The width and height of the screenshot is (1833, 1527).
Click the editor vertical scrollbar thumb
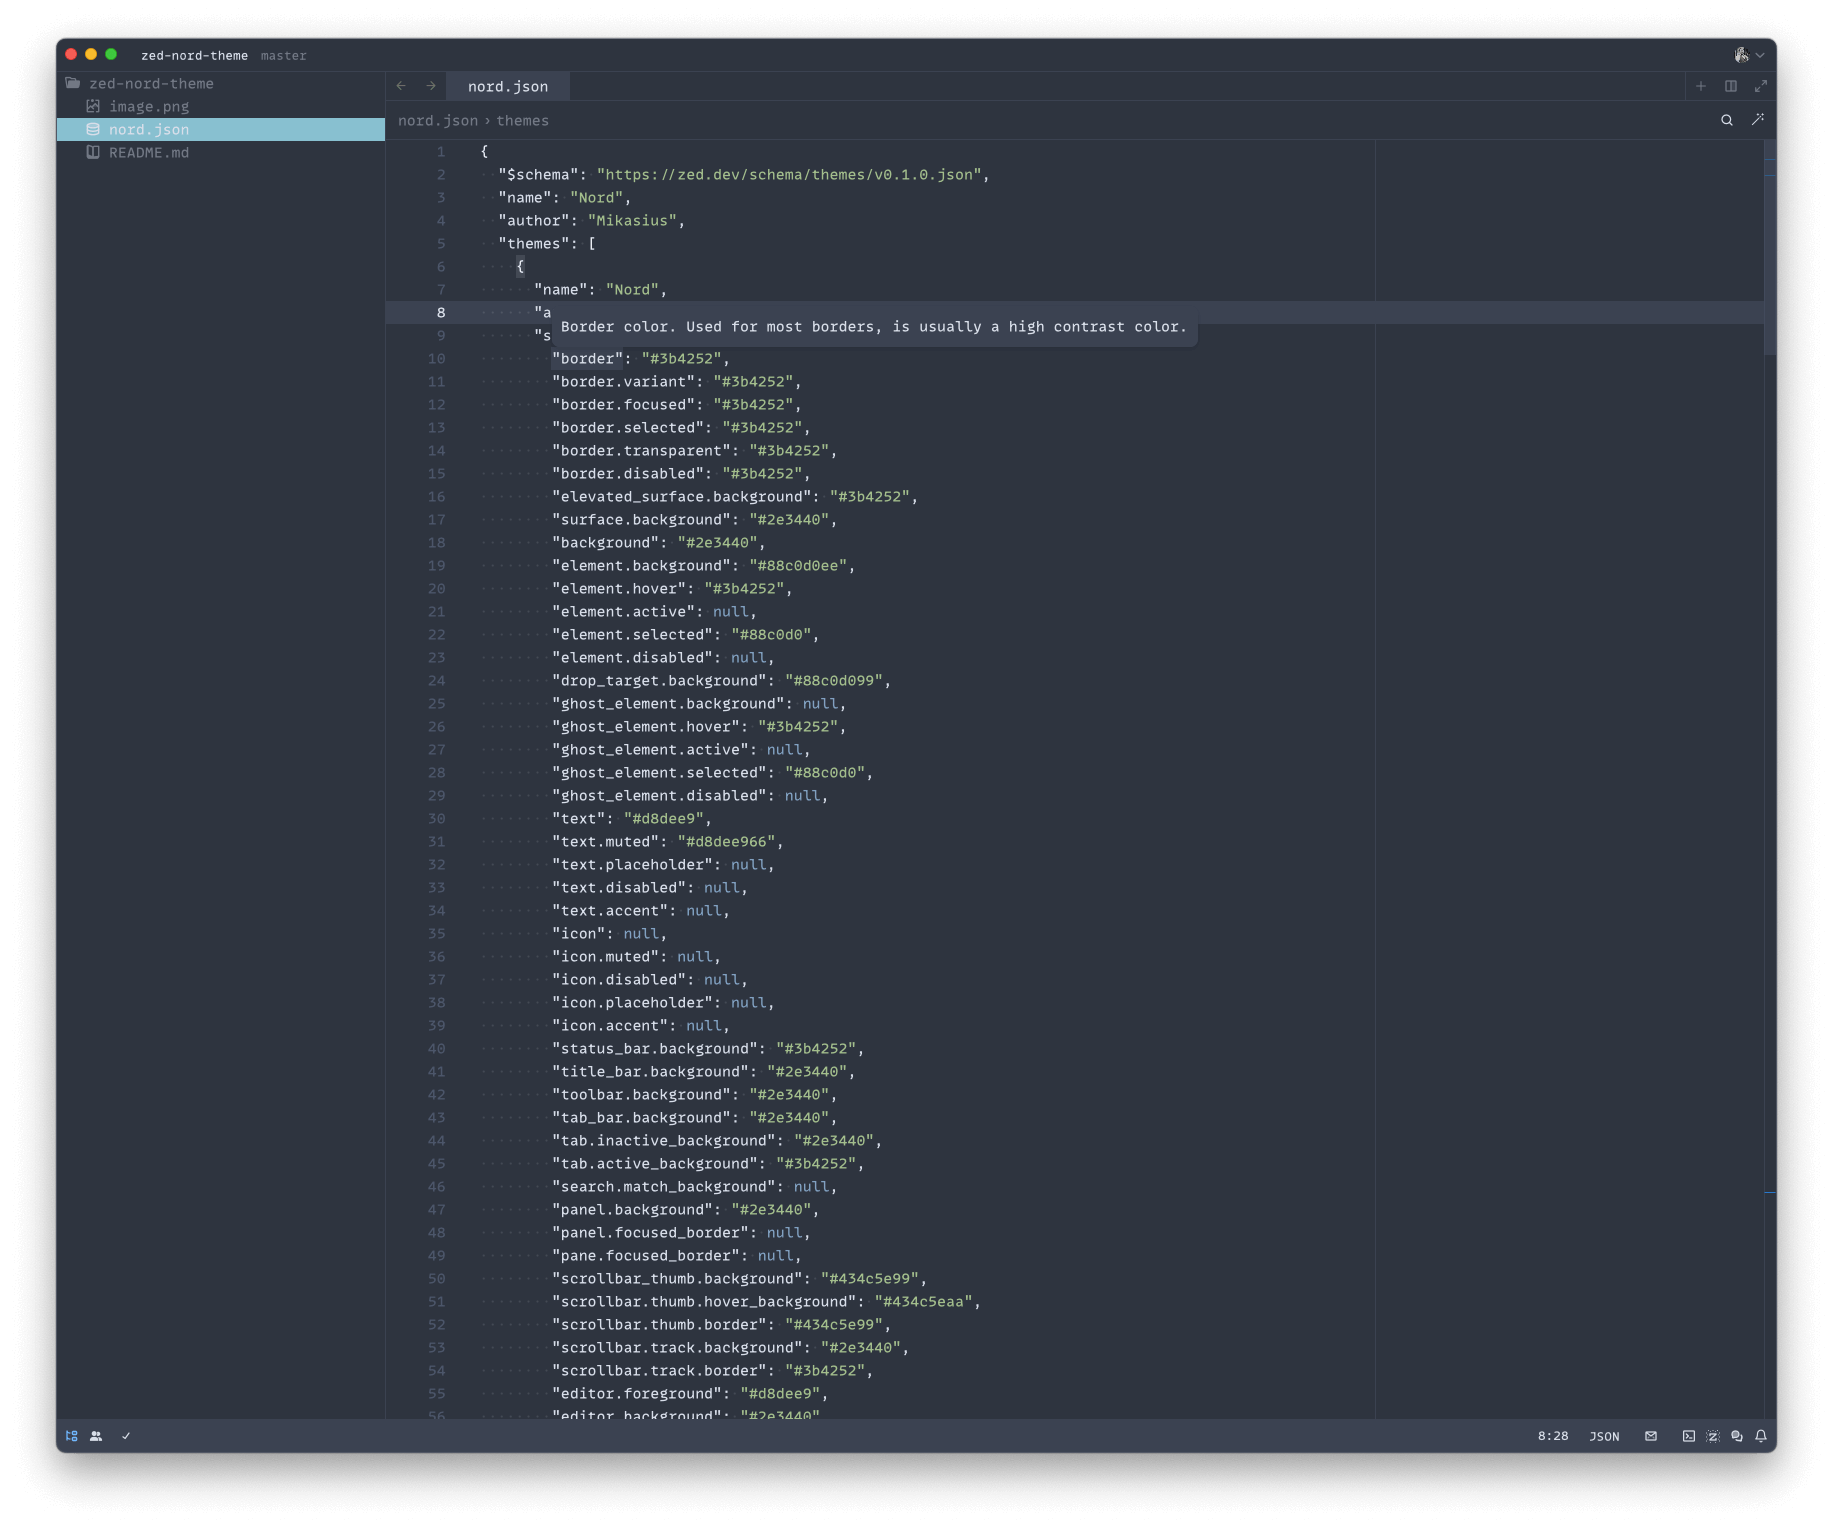[x=1770, y=248]
